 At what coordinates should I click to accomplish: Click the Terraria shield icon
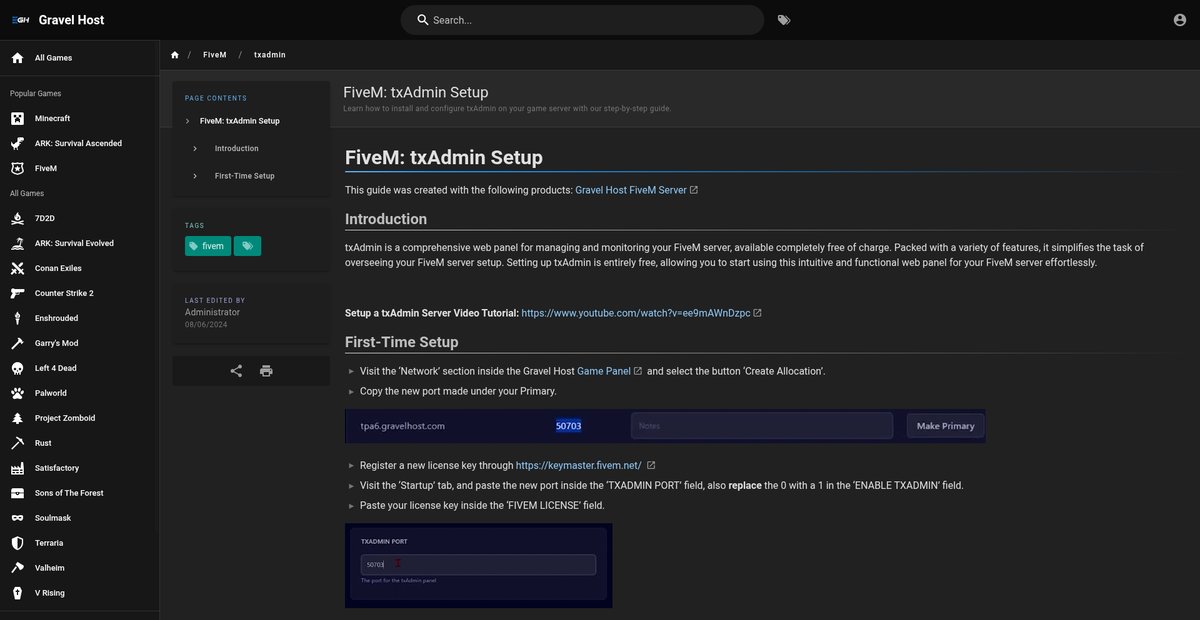(17, 543)
